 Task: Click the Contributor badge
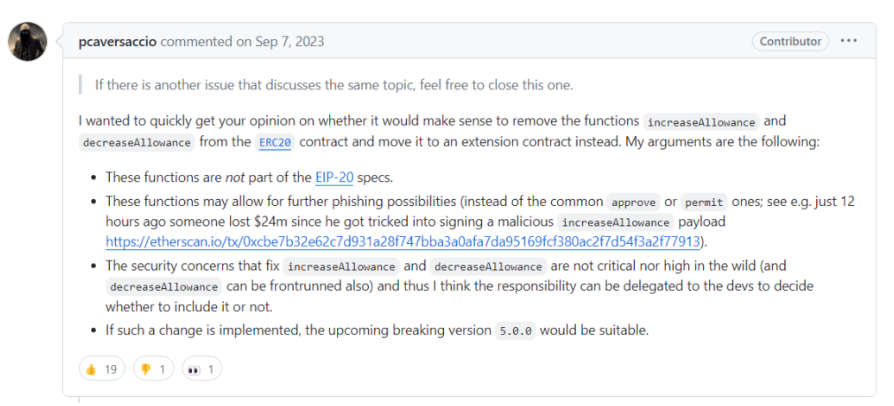click(790, 41)
